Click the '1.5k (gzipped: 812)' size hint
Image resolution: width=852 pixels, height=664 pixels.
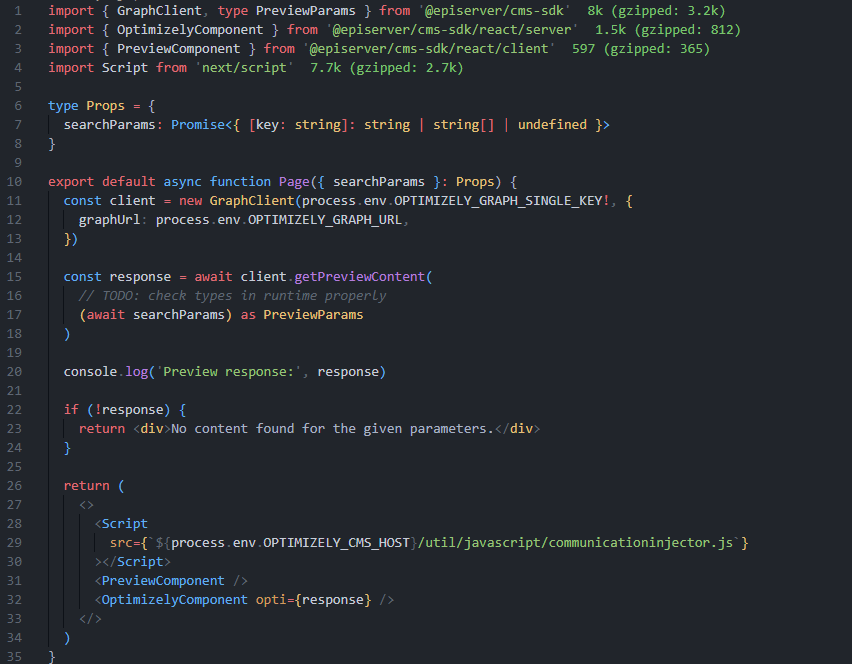(x=668, y=30)
